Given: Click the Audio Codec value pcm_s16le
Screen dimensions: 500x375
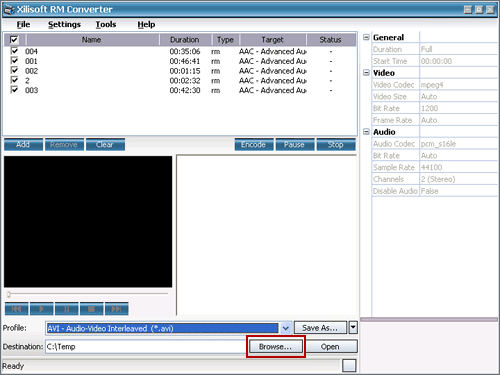Looking at the screenshot, I should [459, 144].
